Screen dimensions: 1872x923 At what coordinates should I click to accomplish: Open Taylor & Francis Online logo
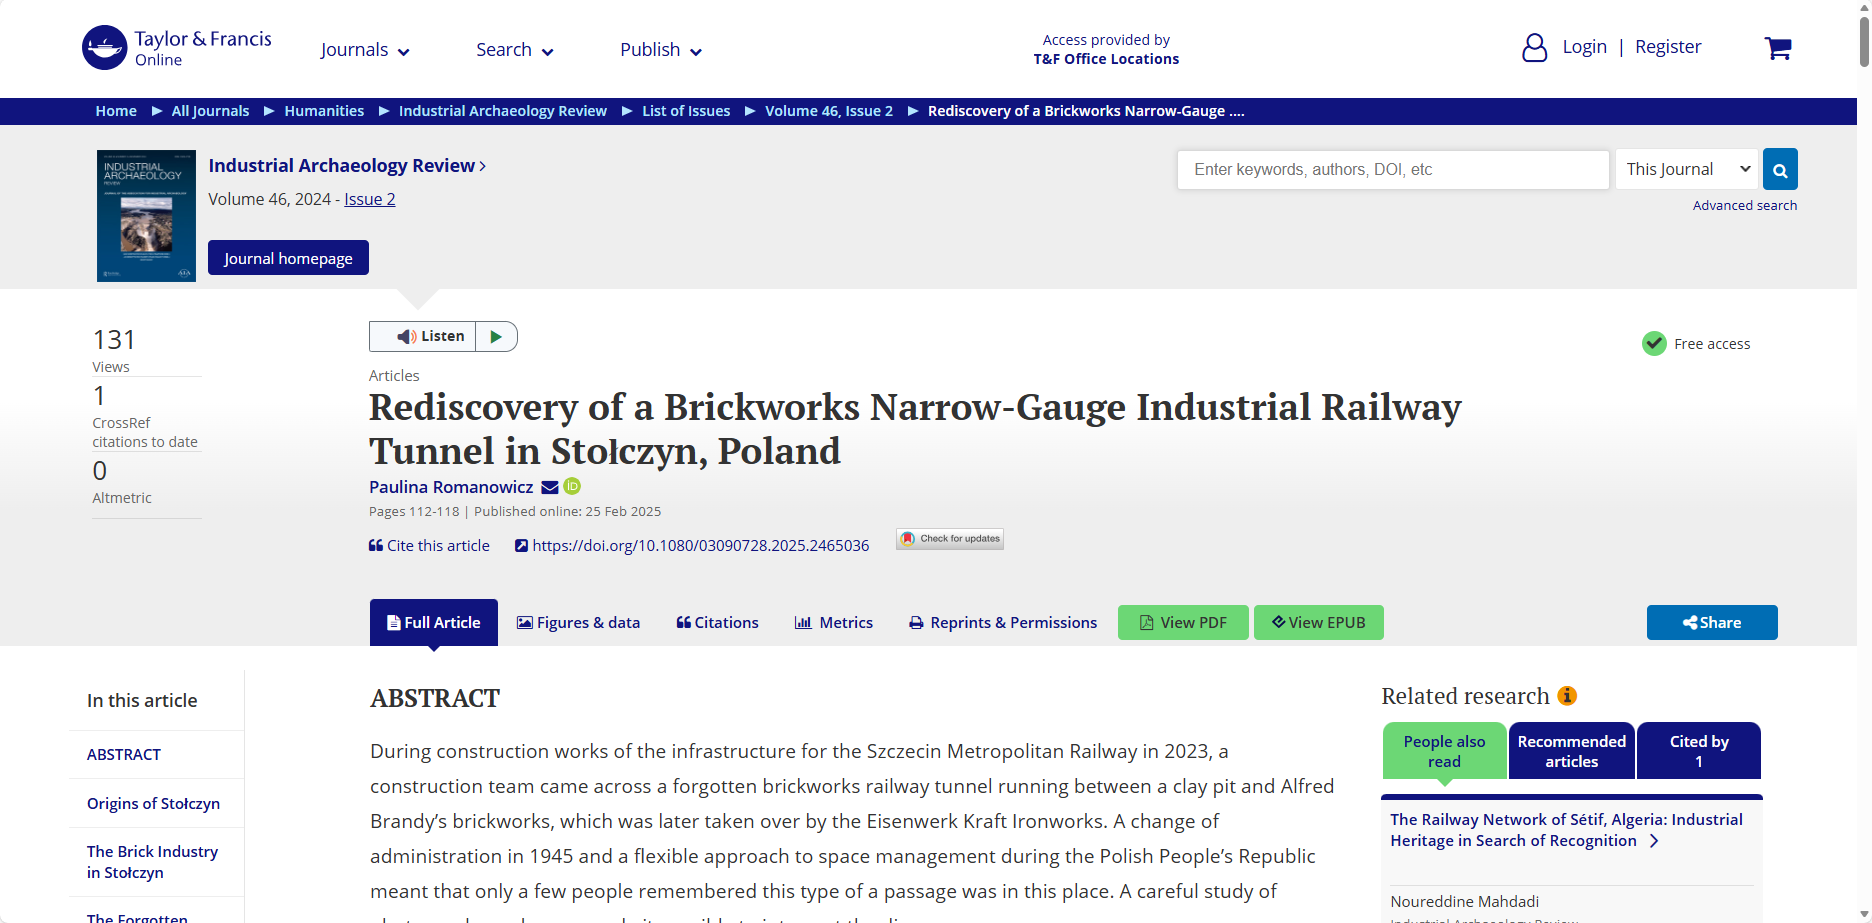coord(177,48)
